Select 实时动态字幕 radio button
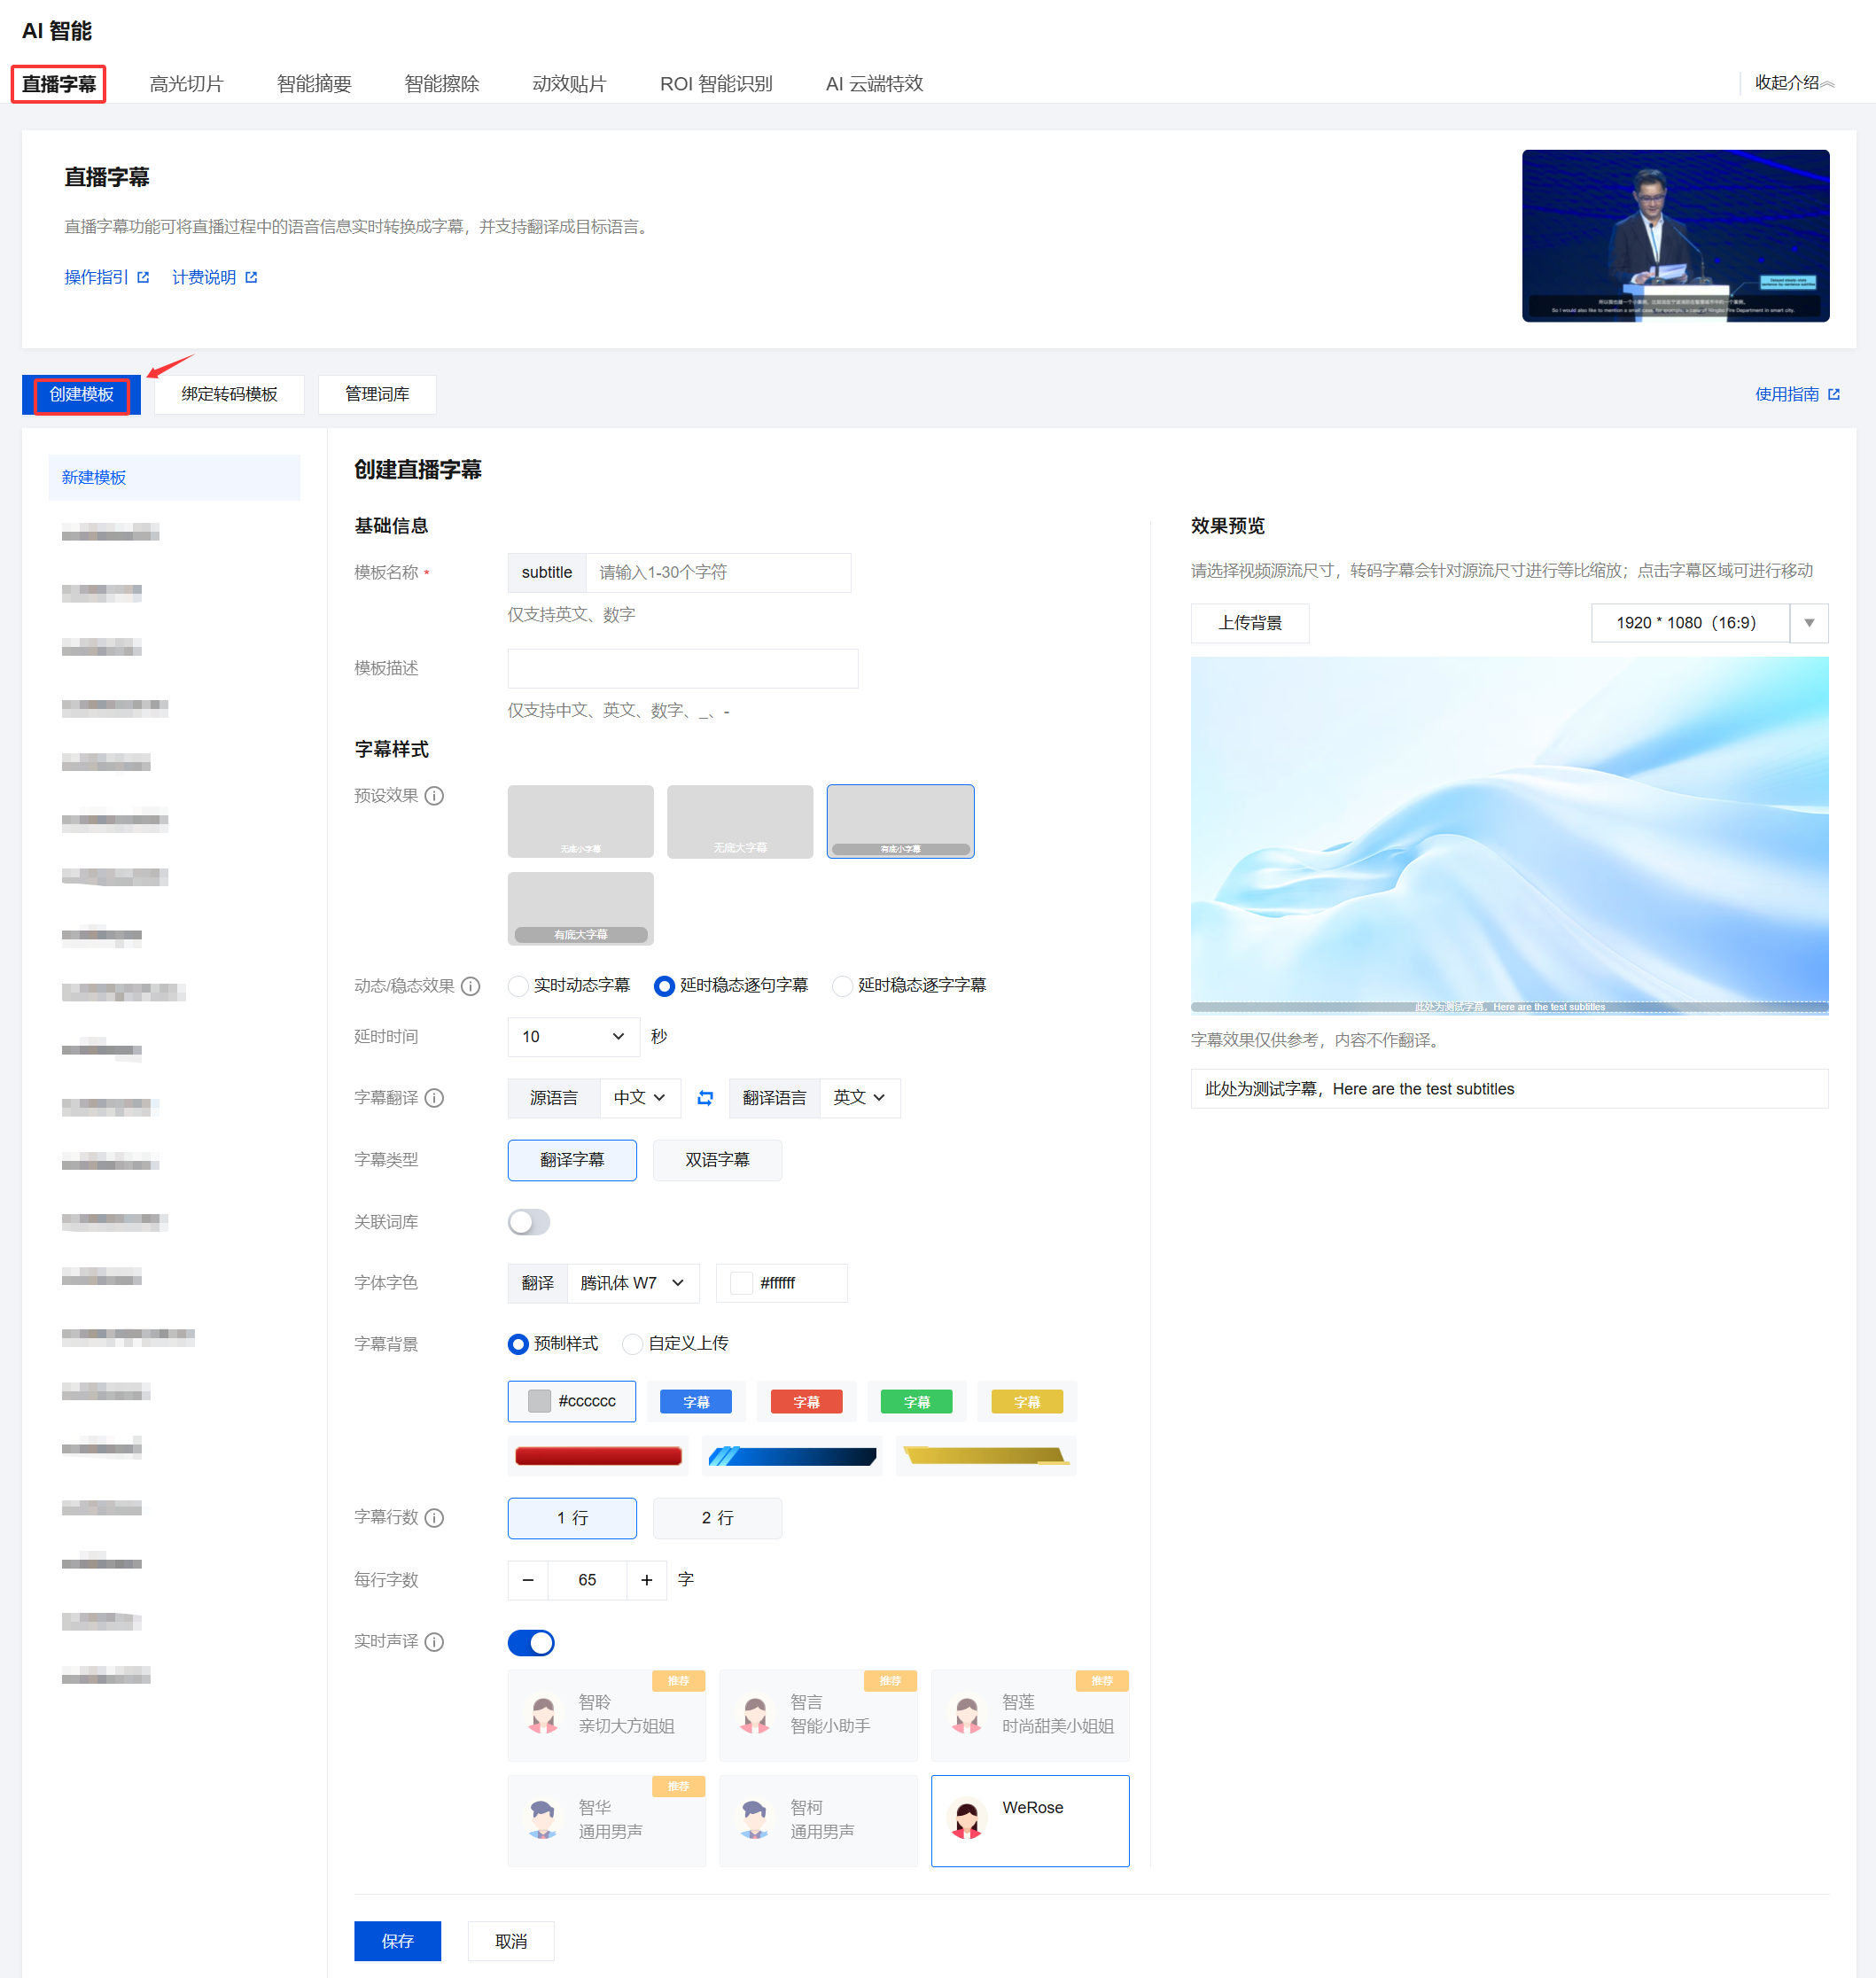Viewport: 1876px width, 1978px height. pos(518,986)
